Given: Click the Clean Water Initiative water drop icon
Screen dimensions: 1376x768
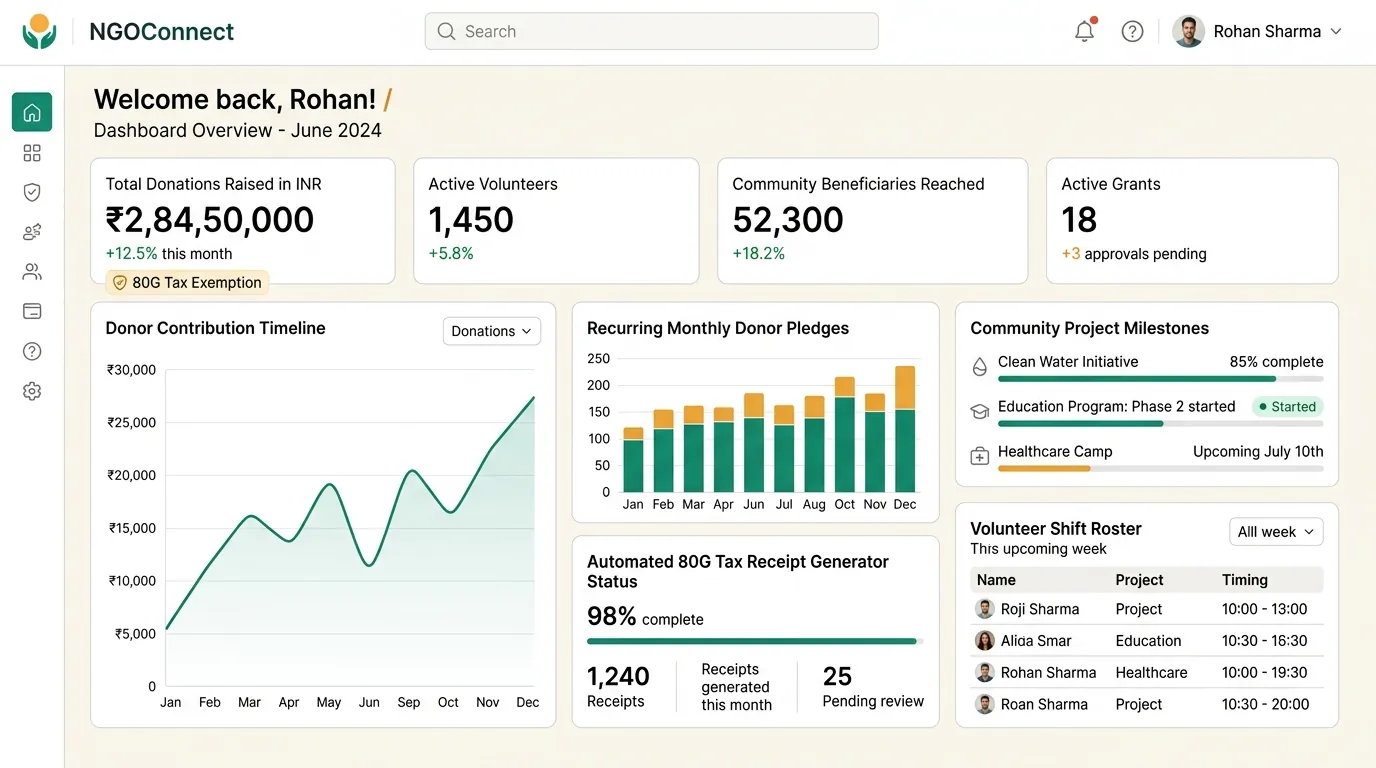Looking at the screenshot, I should 980,367.
